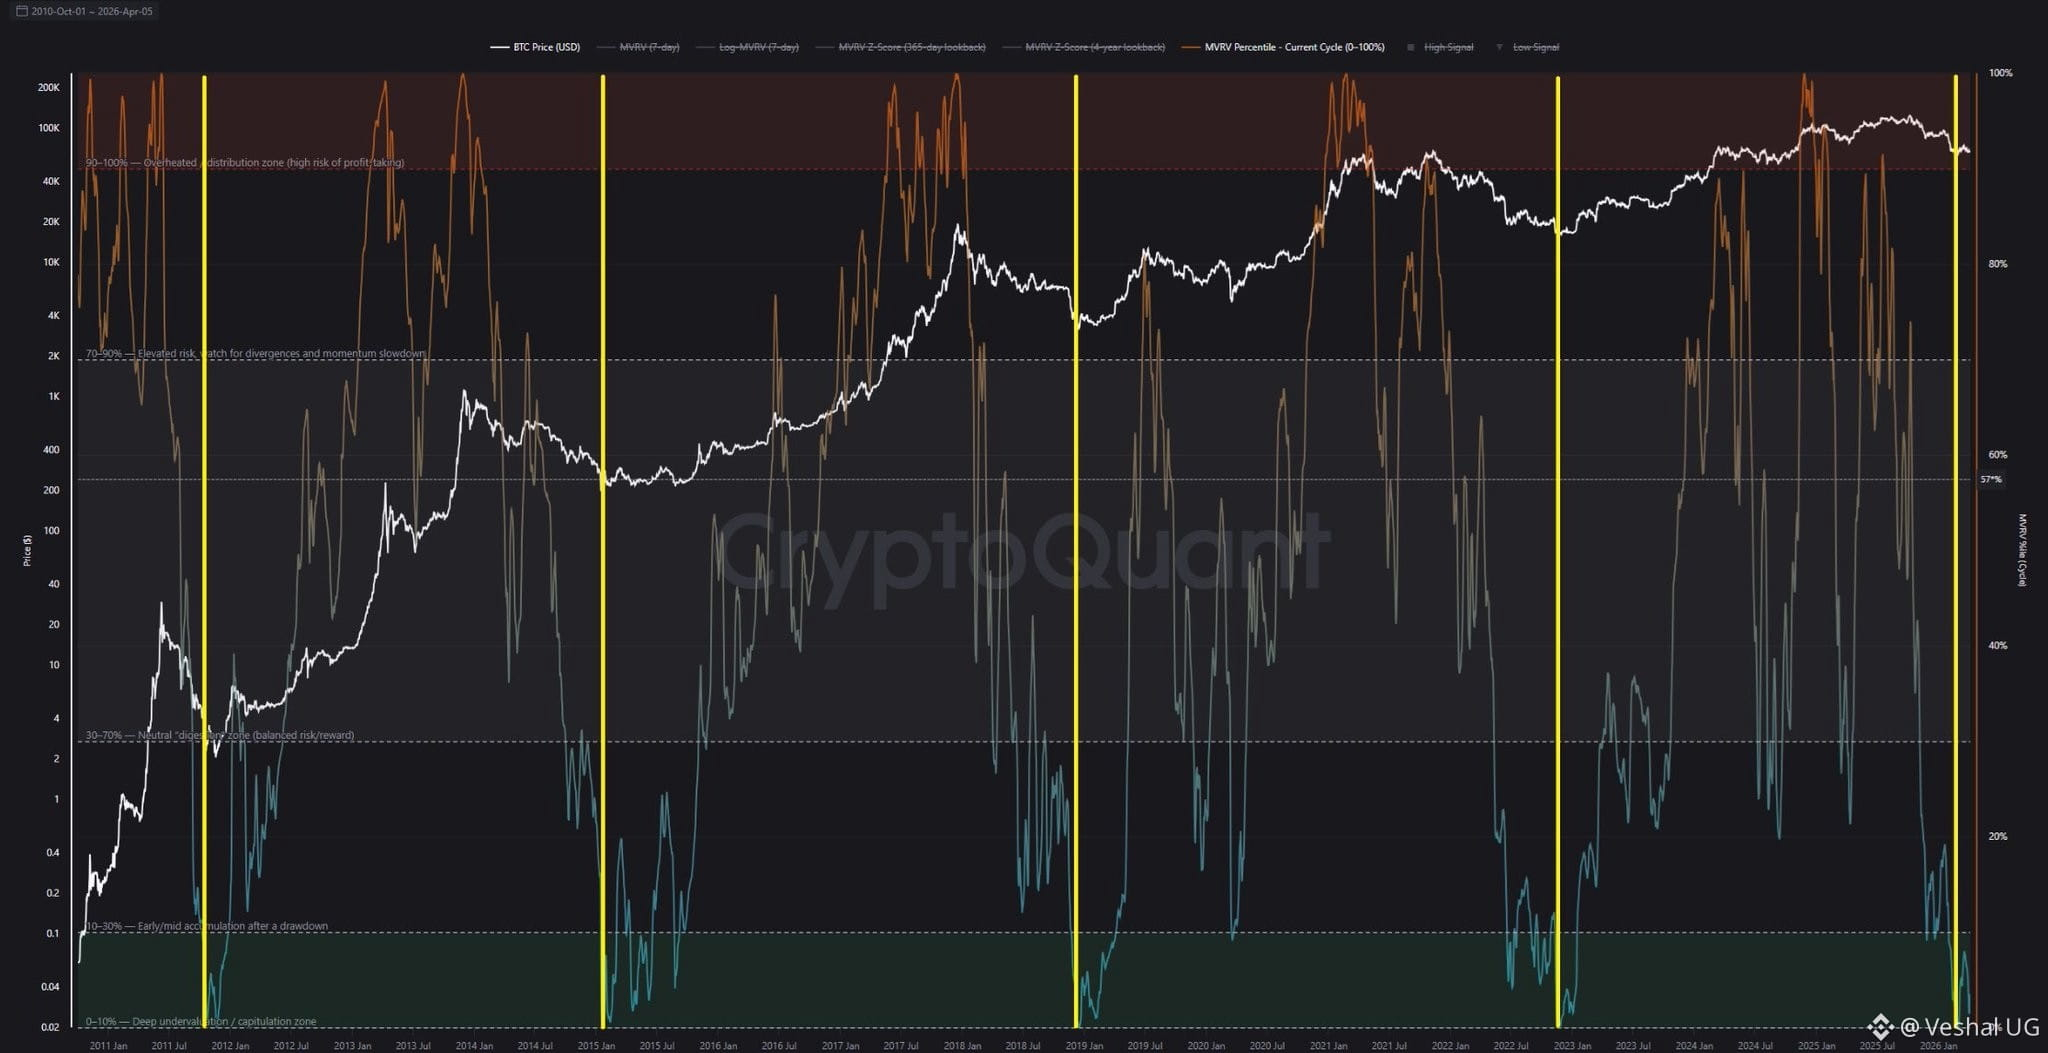Click the 2K price axis label
2048x1053 pixels.
[x=54, y=356]
